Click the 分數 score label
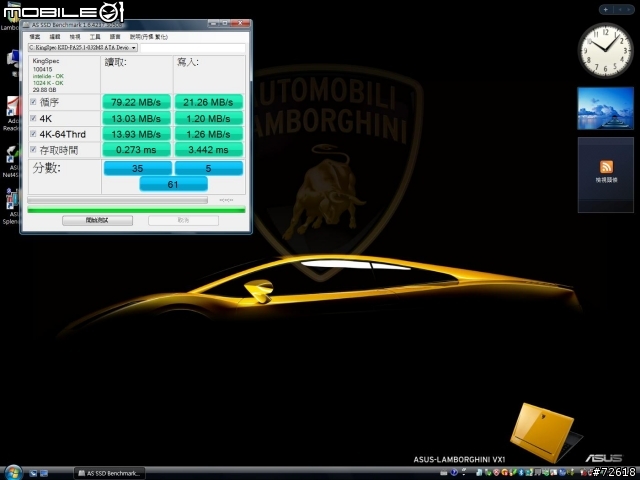Image resolution: width=640 pixels, height=480 pixels. (47, 168)
